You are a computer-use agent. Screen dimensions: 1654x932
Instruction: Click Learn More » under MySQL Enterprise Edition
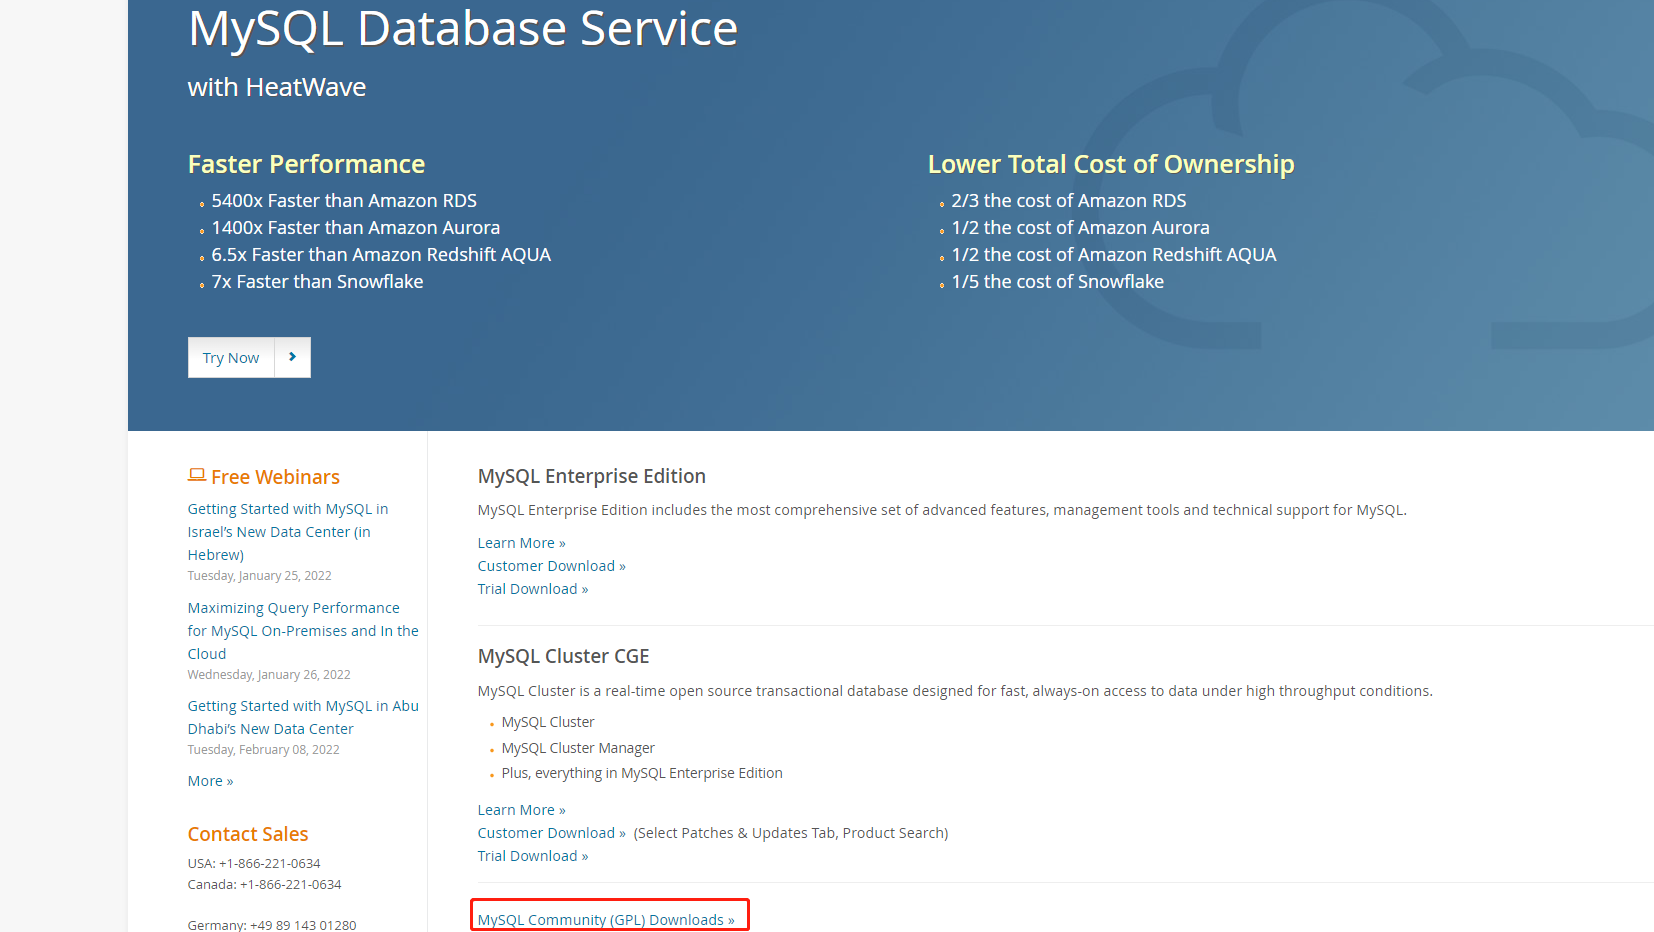[x=521, y=543]
